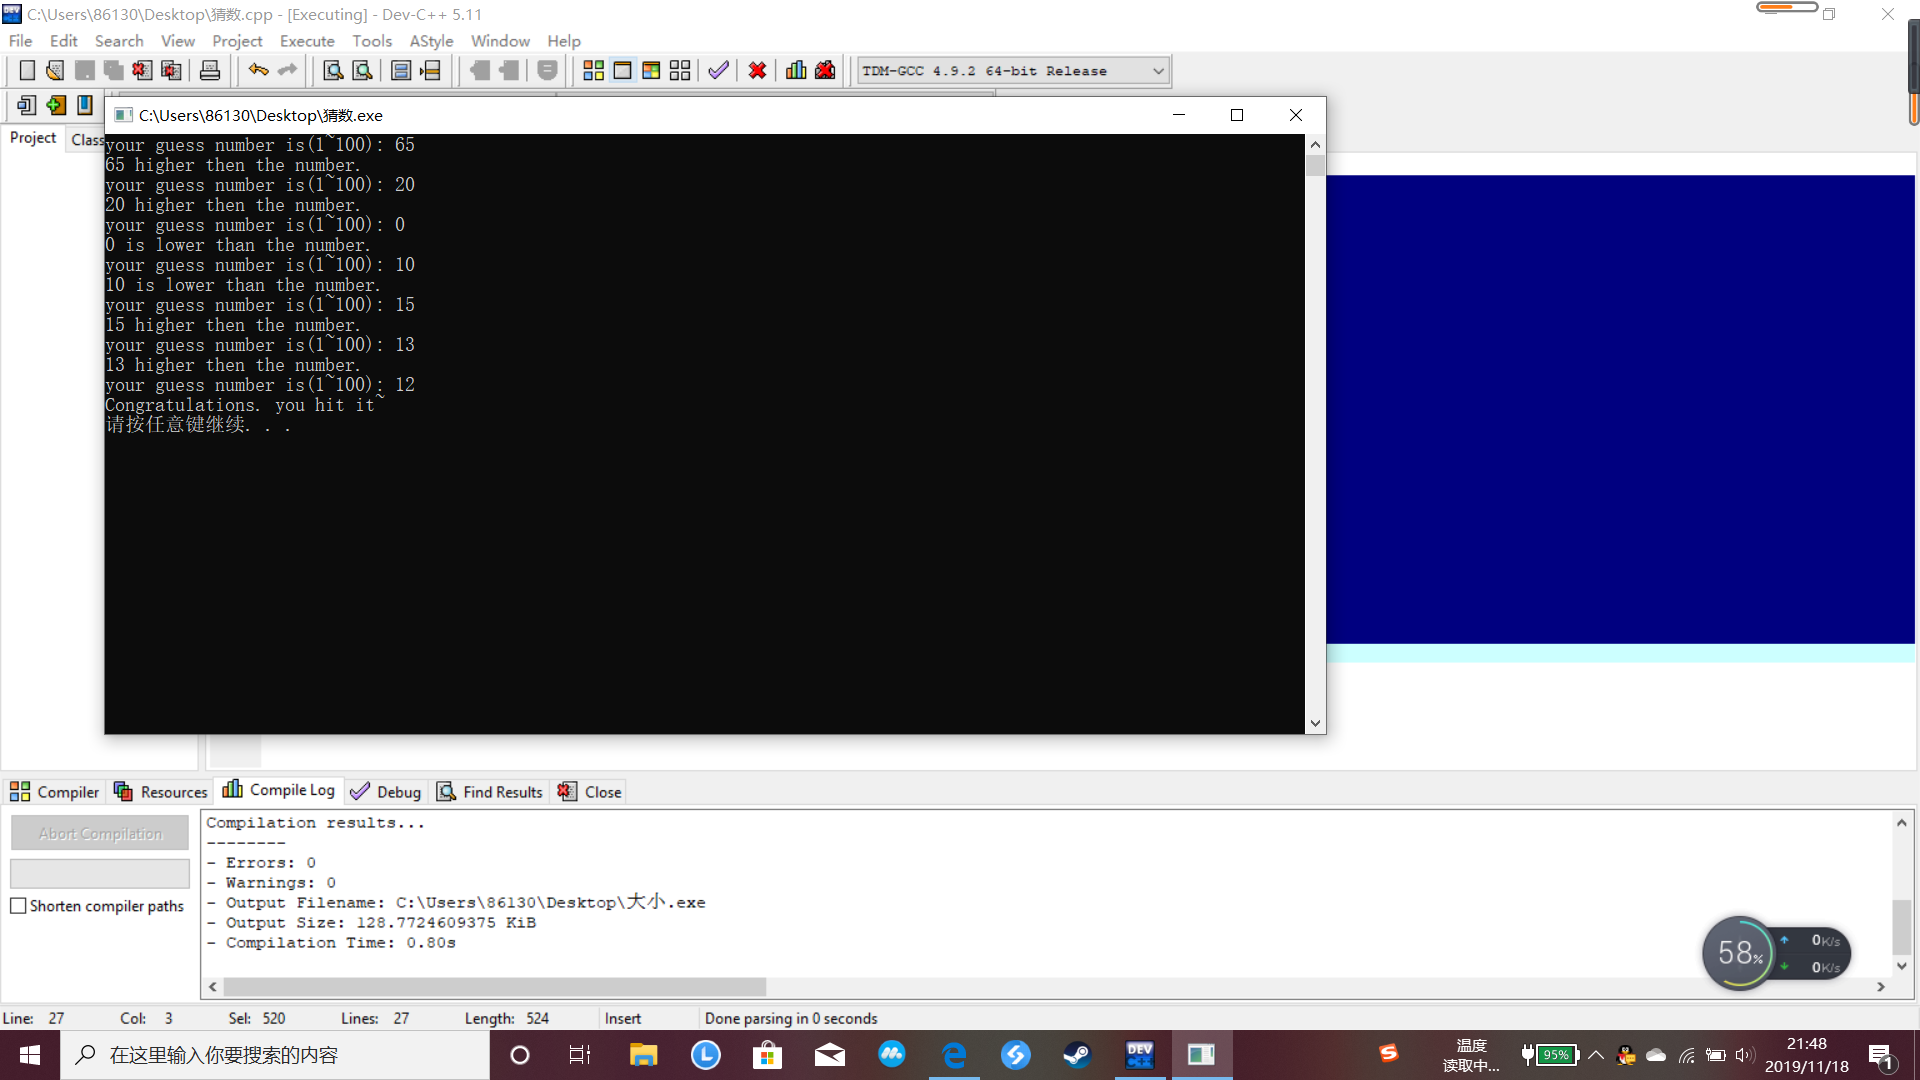1920x1080 pixels.
Task: Open Steam from the taskbar
Action: [x=1077, y=1055]
